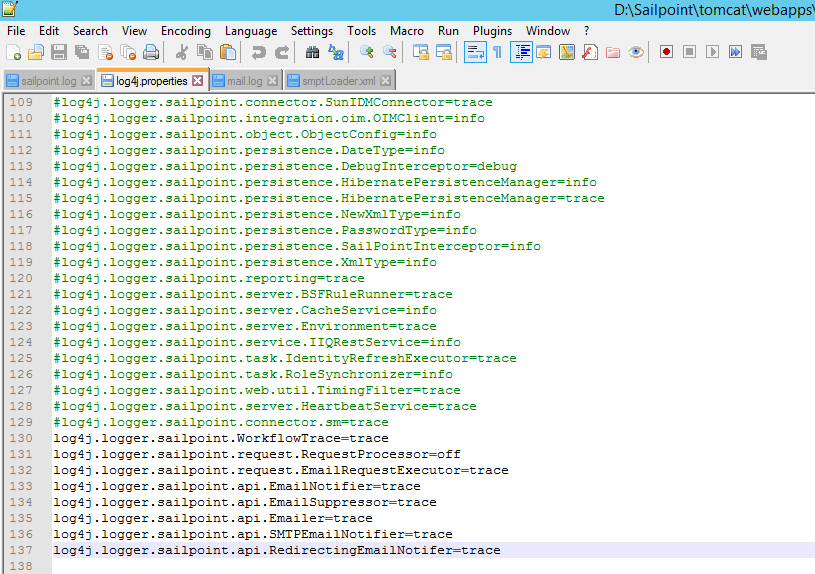Click the Save file toolbar icon

pyautogui.click(x=59, y=52)
